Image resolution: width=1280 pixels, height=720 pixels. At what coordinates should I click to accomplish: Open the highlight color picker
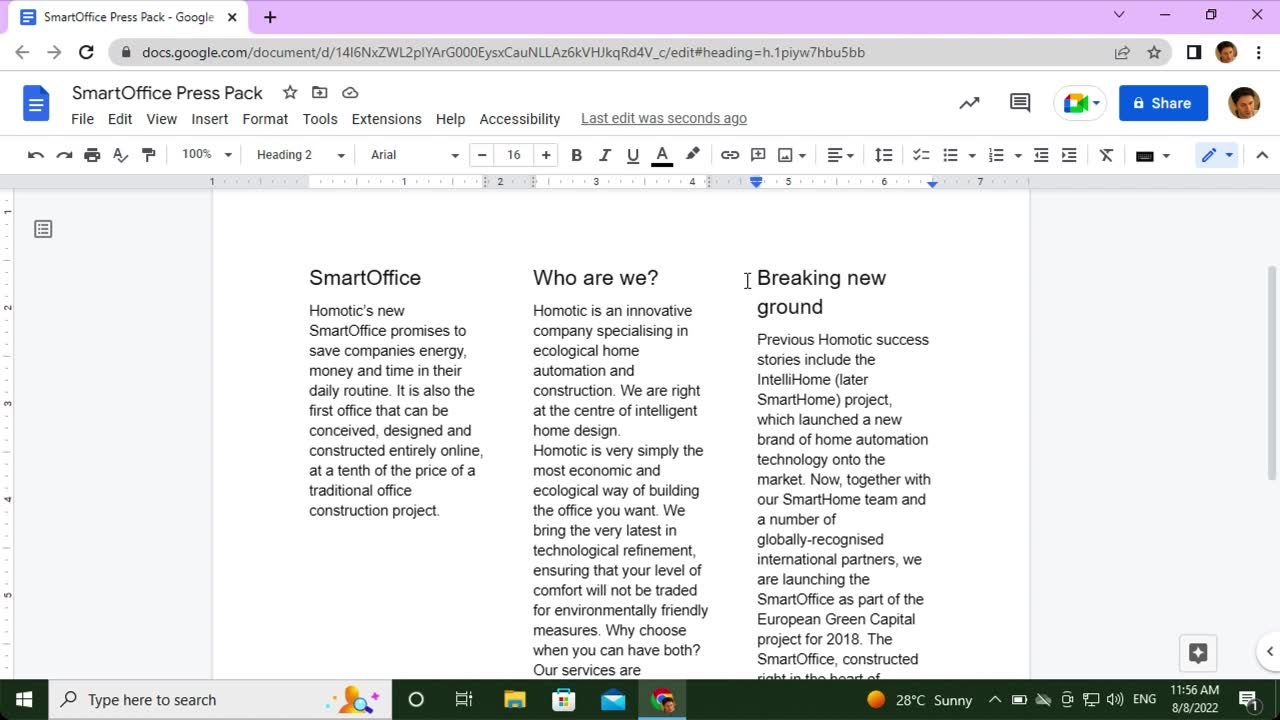[692, 155]
